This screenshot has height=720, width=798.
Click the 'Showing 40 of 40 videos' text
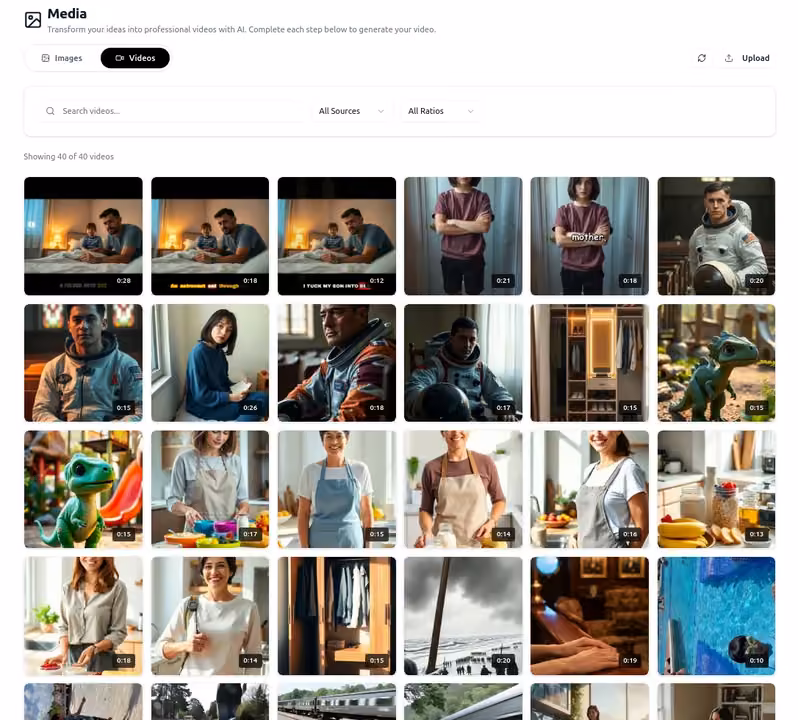tap(69, 157)
